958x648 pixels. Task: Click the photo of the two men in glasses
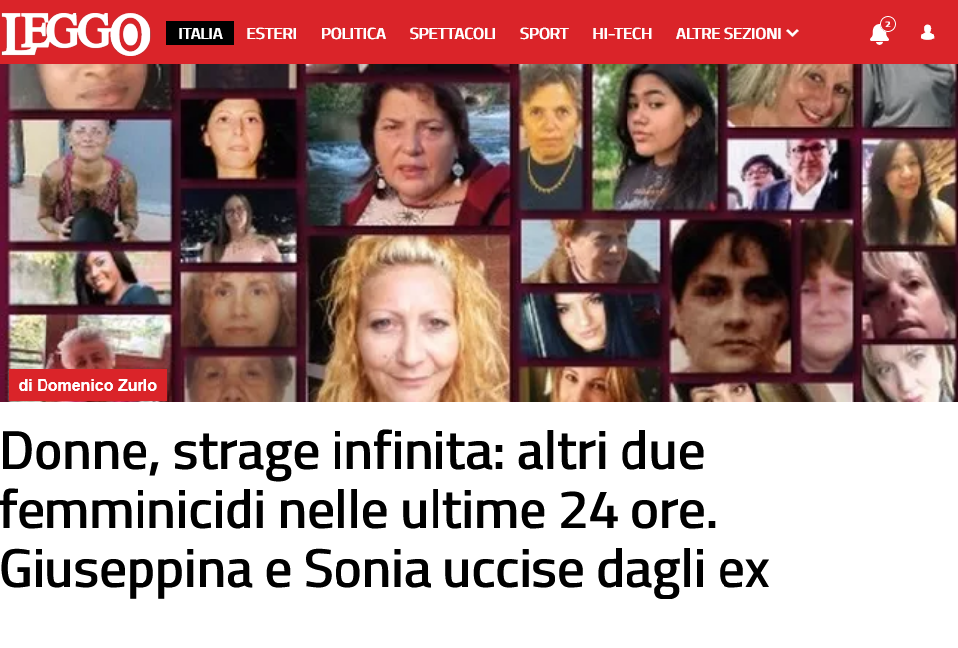click(788, 175)
